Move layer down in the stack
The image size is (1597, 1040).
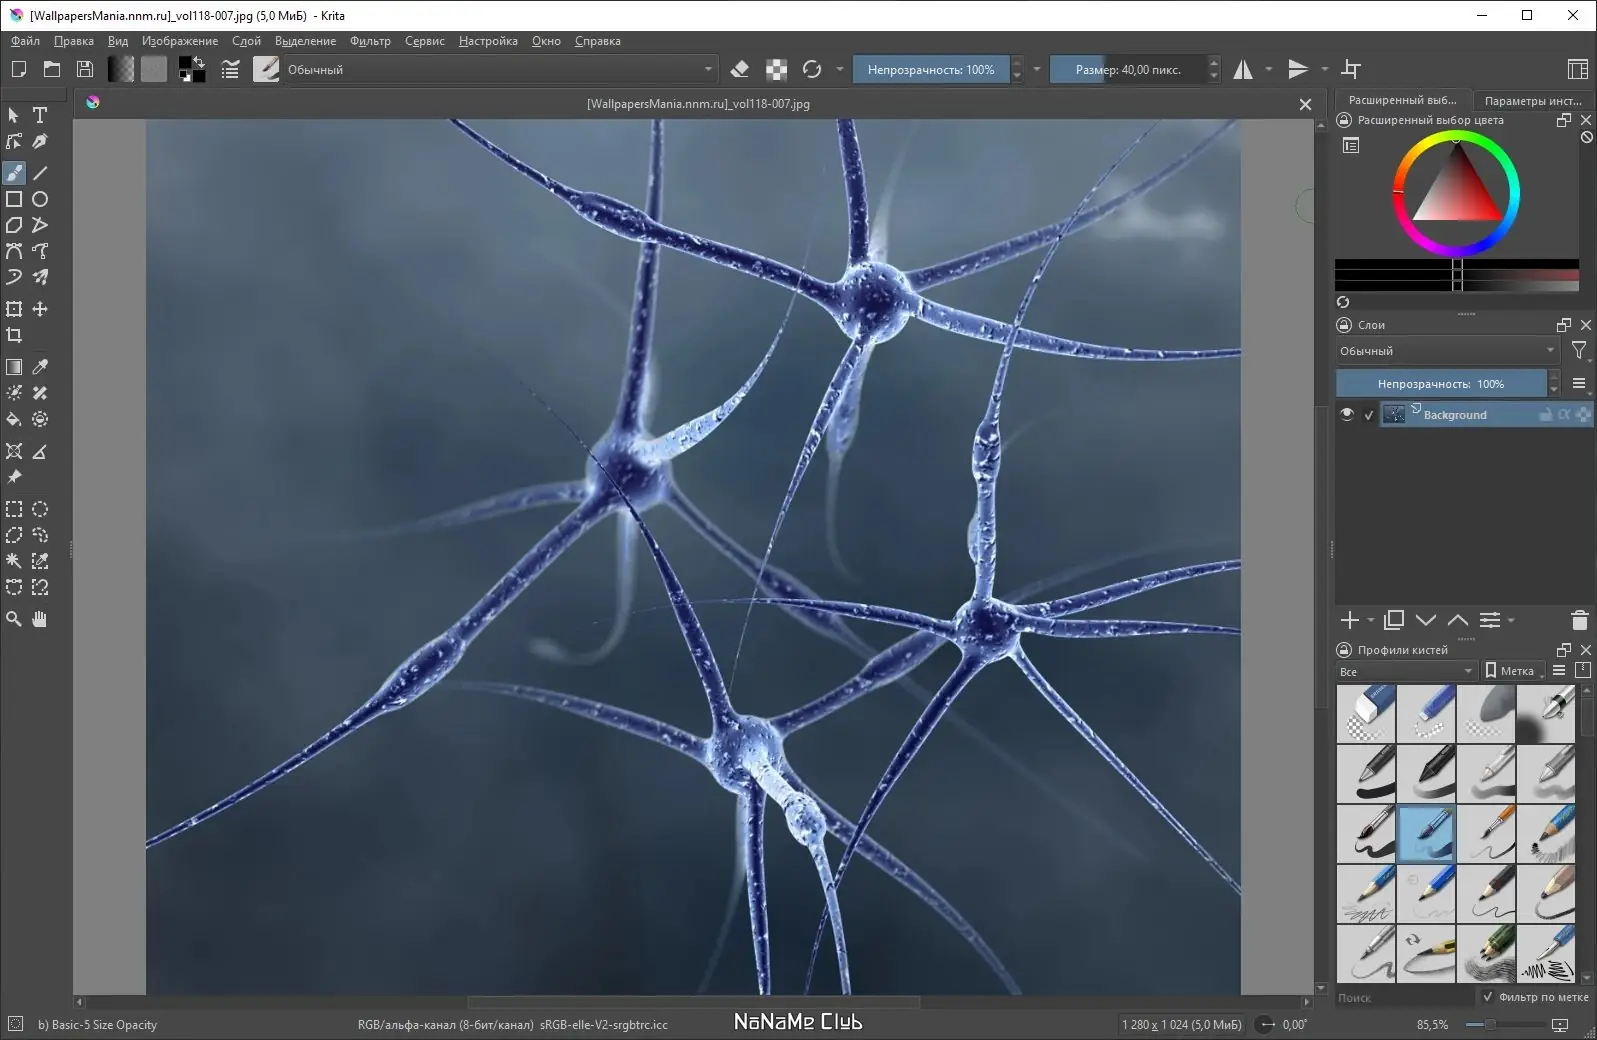[1426, 620]
